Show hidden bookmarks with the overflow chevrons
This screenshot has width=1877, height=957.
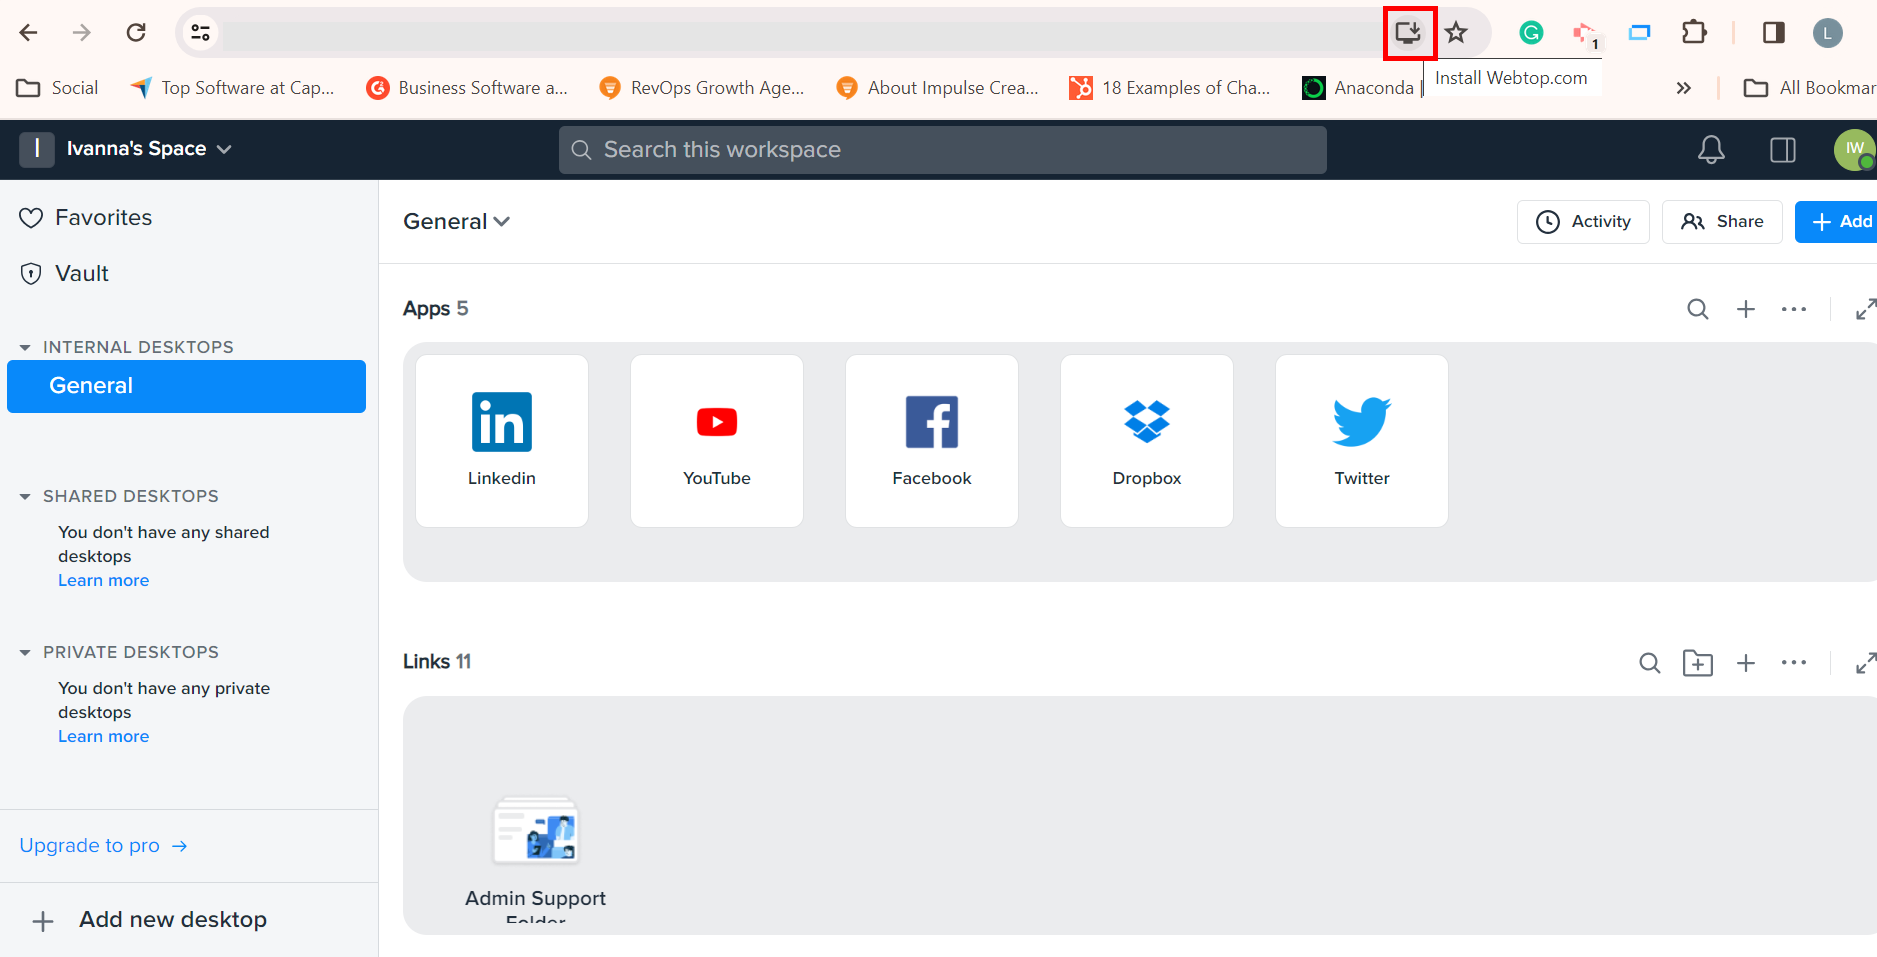[1684, 87]
